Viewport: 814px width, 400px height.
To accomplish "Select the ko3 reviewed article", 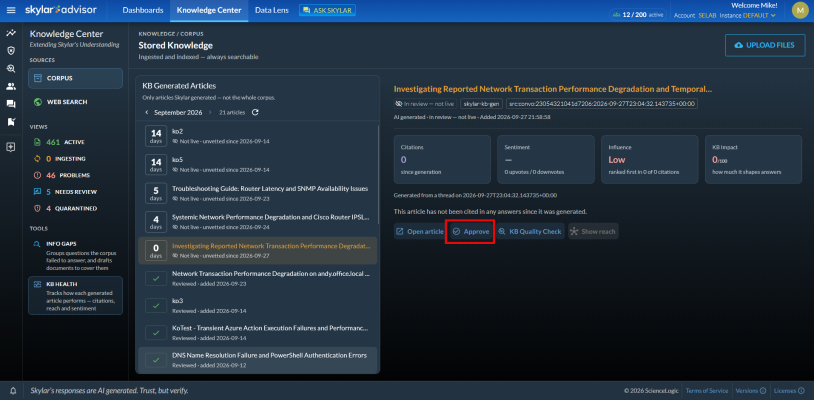I will point(257,306).
